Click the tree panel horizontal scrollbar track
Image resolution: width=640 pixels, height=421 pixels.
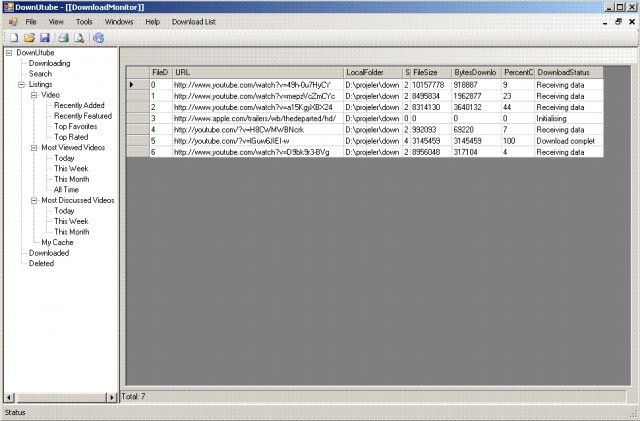coord(60,397)
